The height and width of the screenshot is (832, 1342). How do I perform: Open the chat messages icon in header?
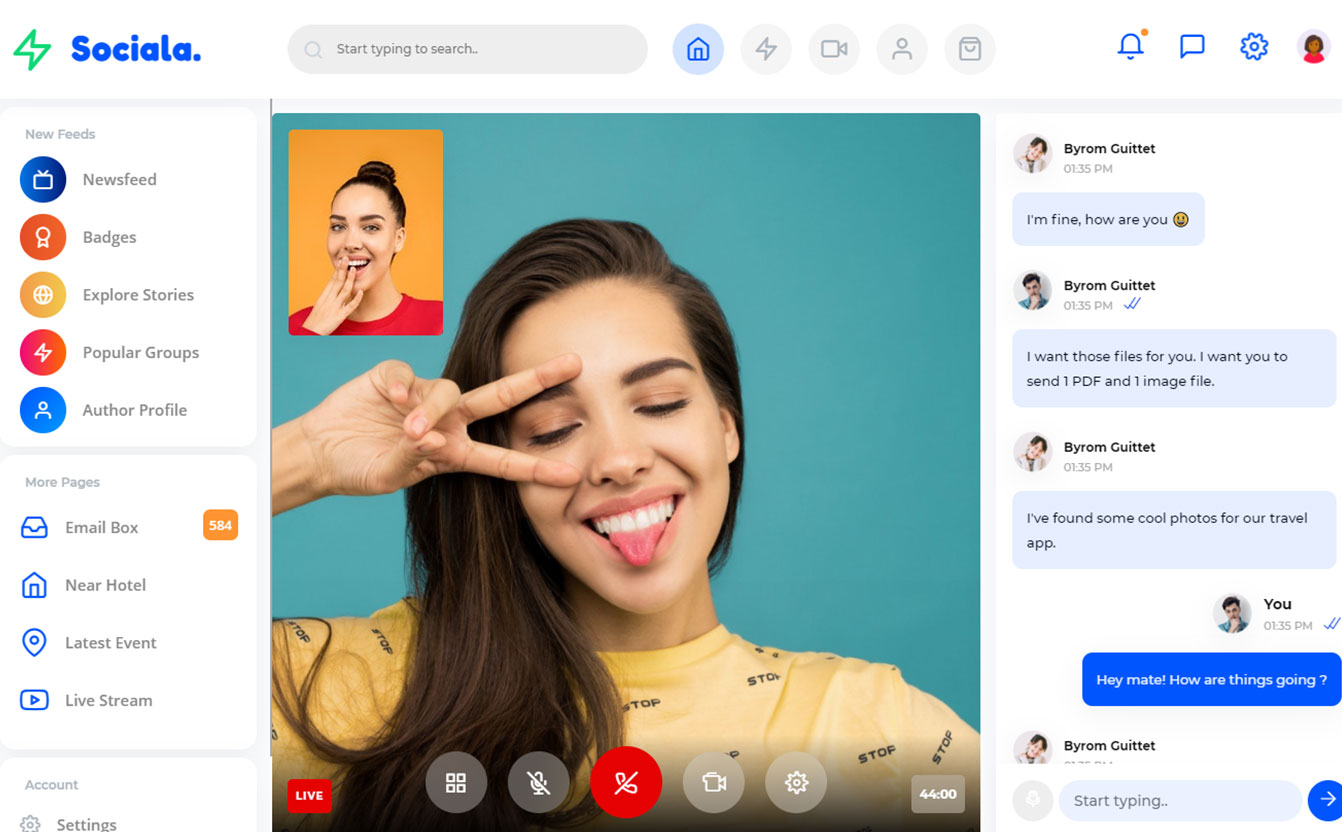1192,46
